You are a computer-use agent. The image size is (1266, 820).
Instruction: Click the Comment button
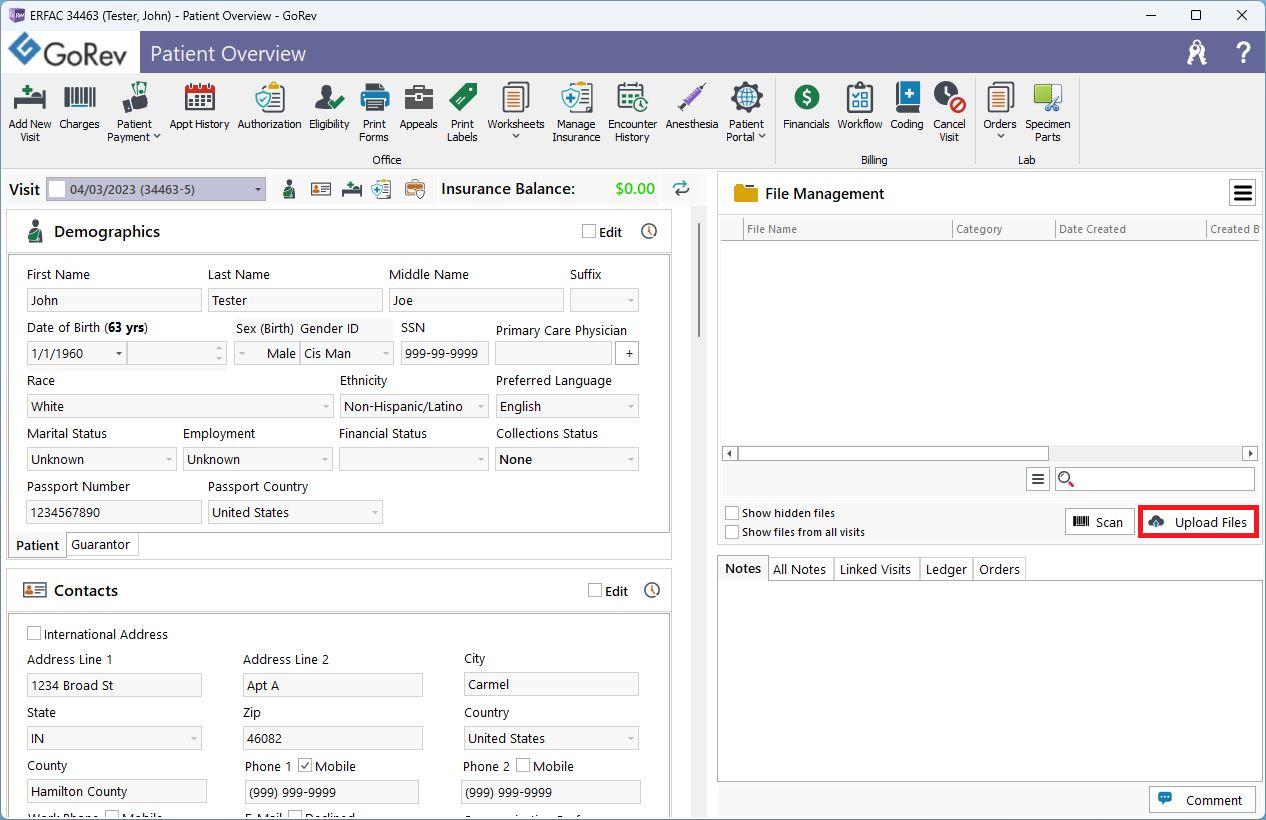point(1201,800)
